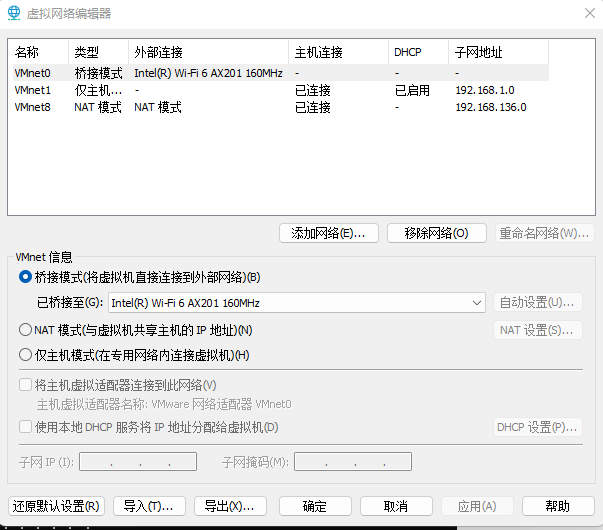The width and height of the screenshot is (603, 530).
Task: Select NAT 模式 radio button
Action: coord(25,330)
